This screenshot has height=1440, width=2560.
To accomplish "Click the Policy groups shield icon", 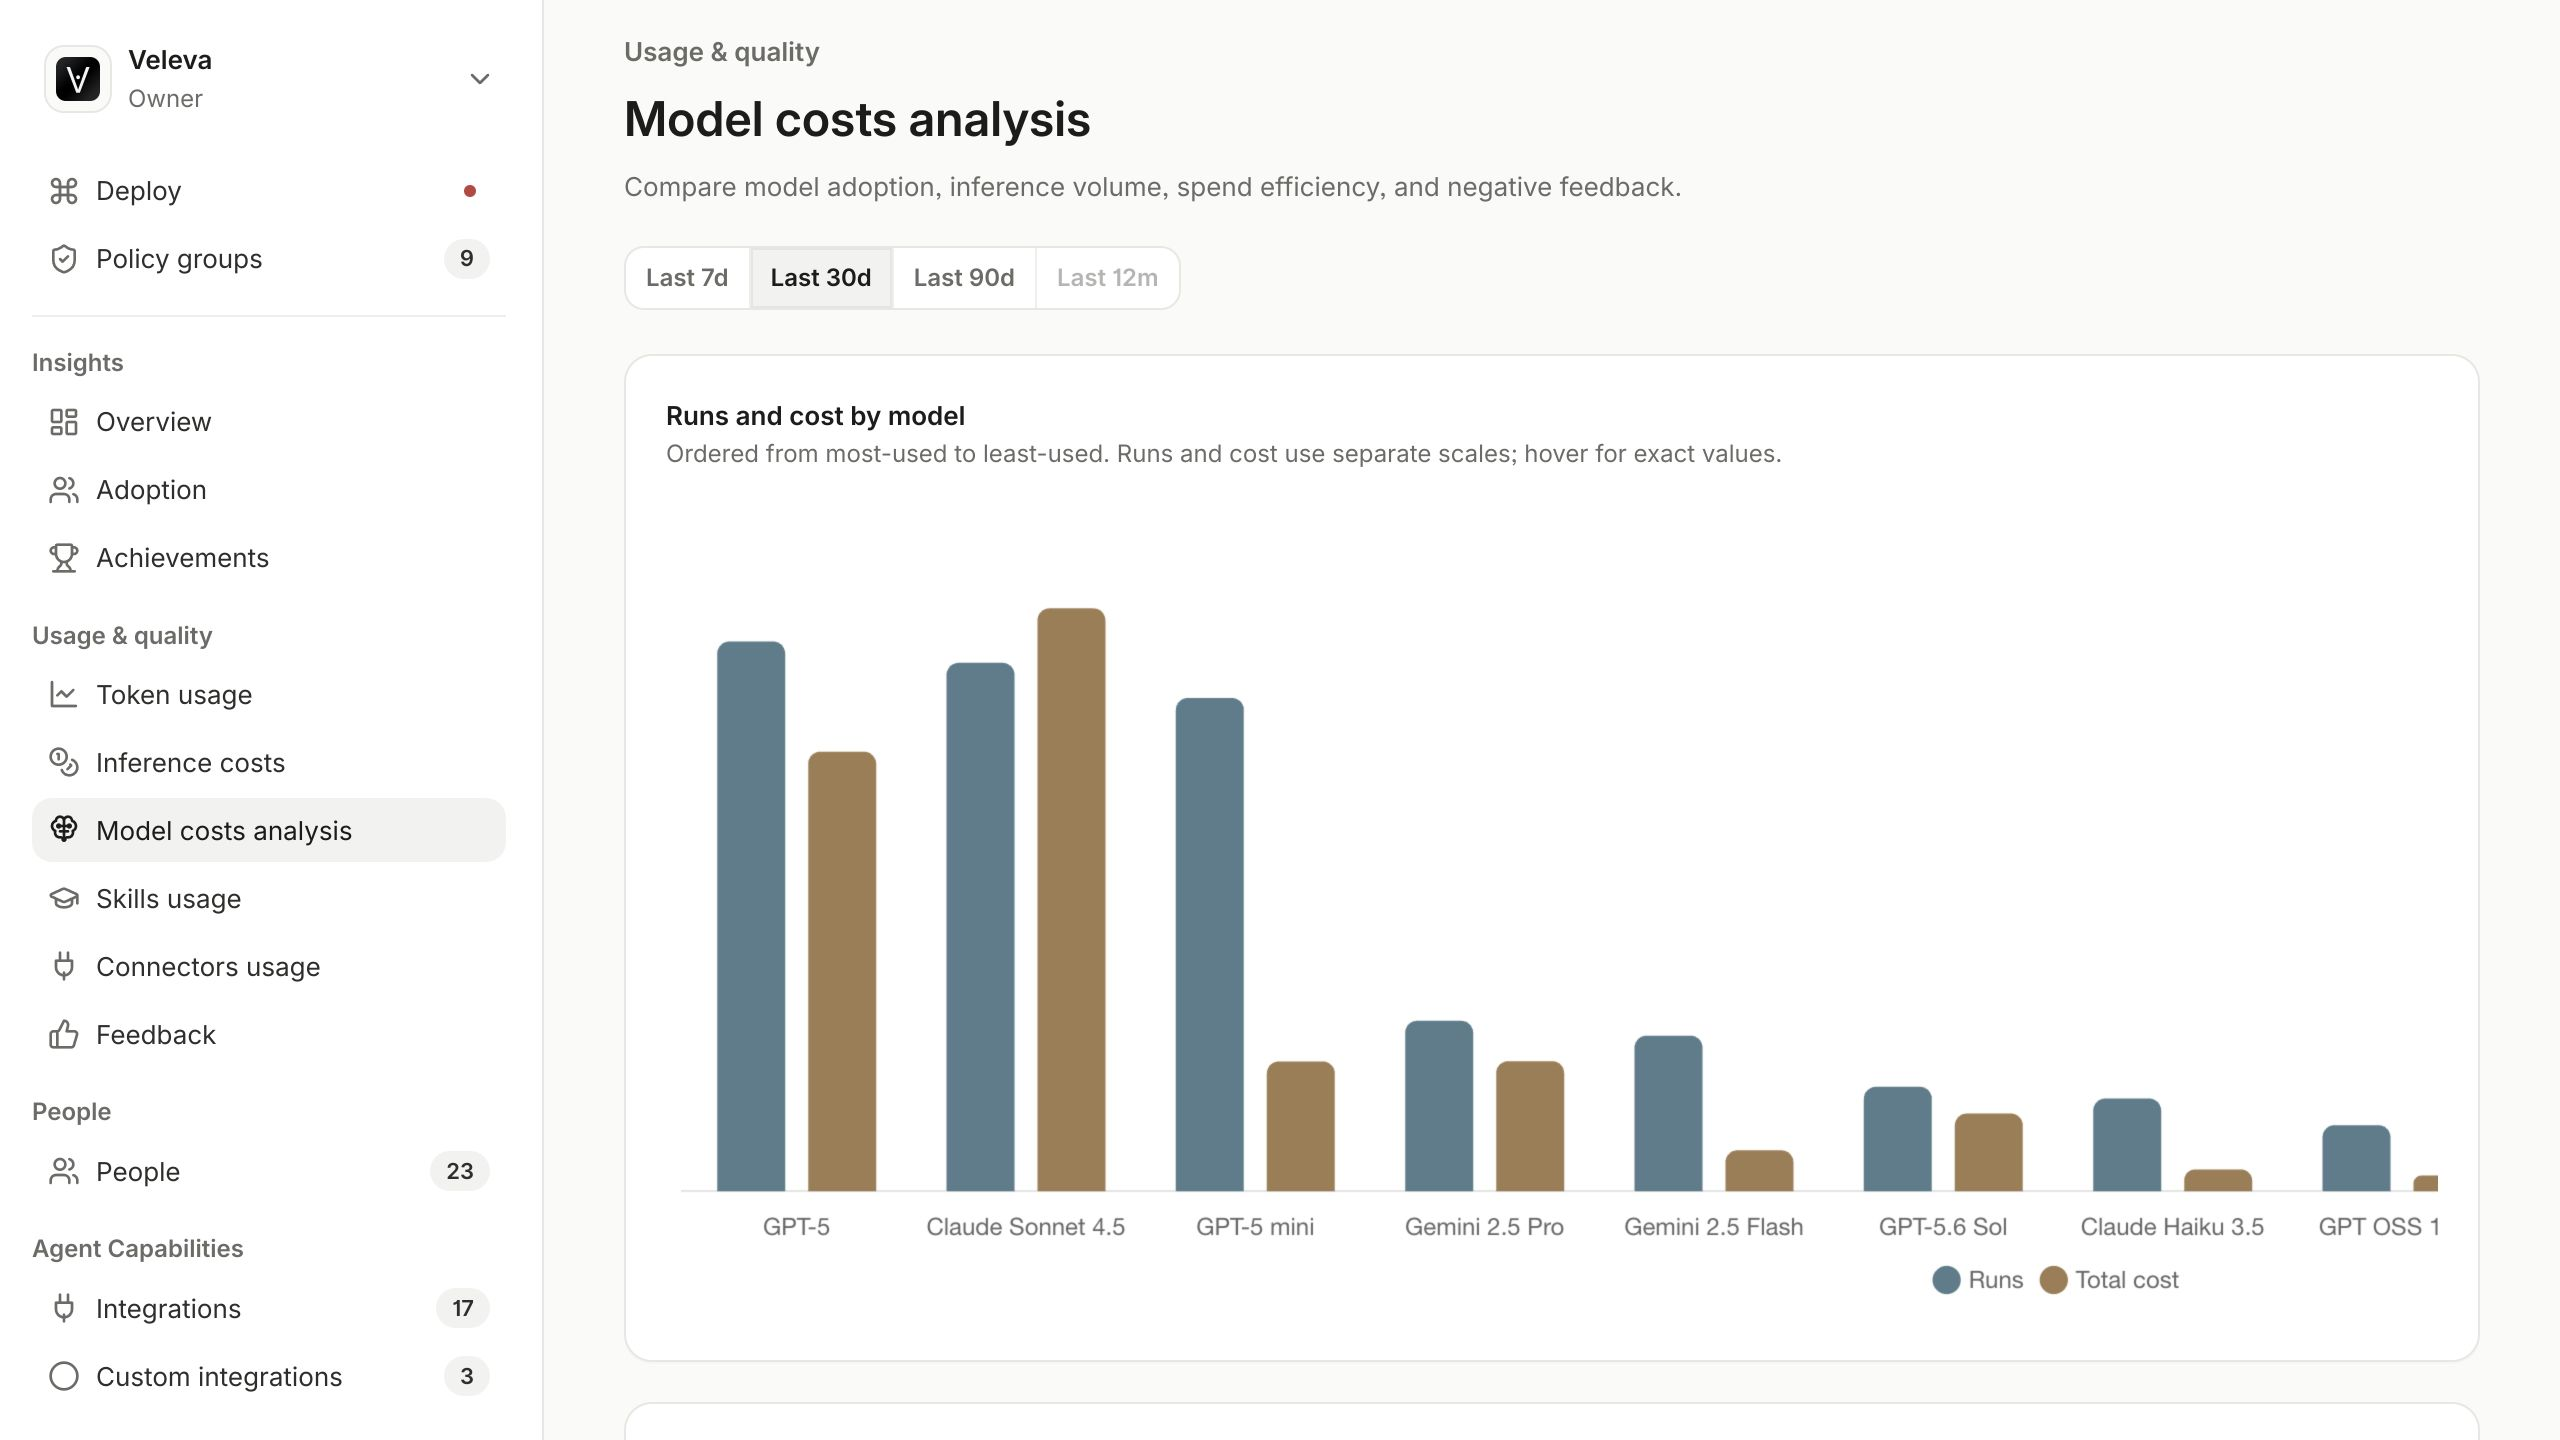I will [64, 259].
